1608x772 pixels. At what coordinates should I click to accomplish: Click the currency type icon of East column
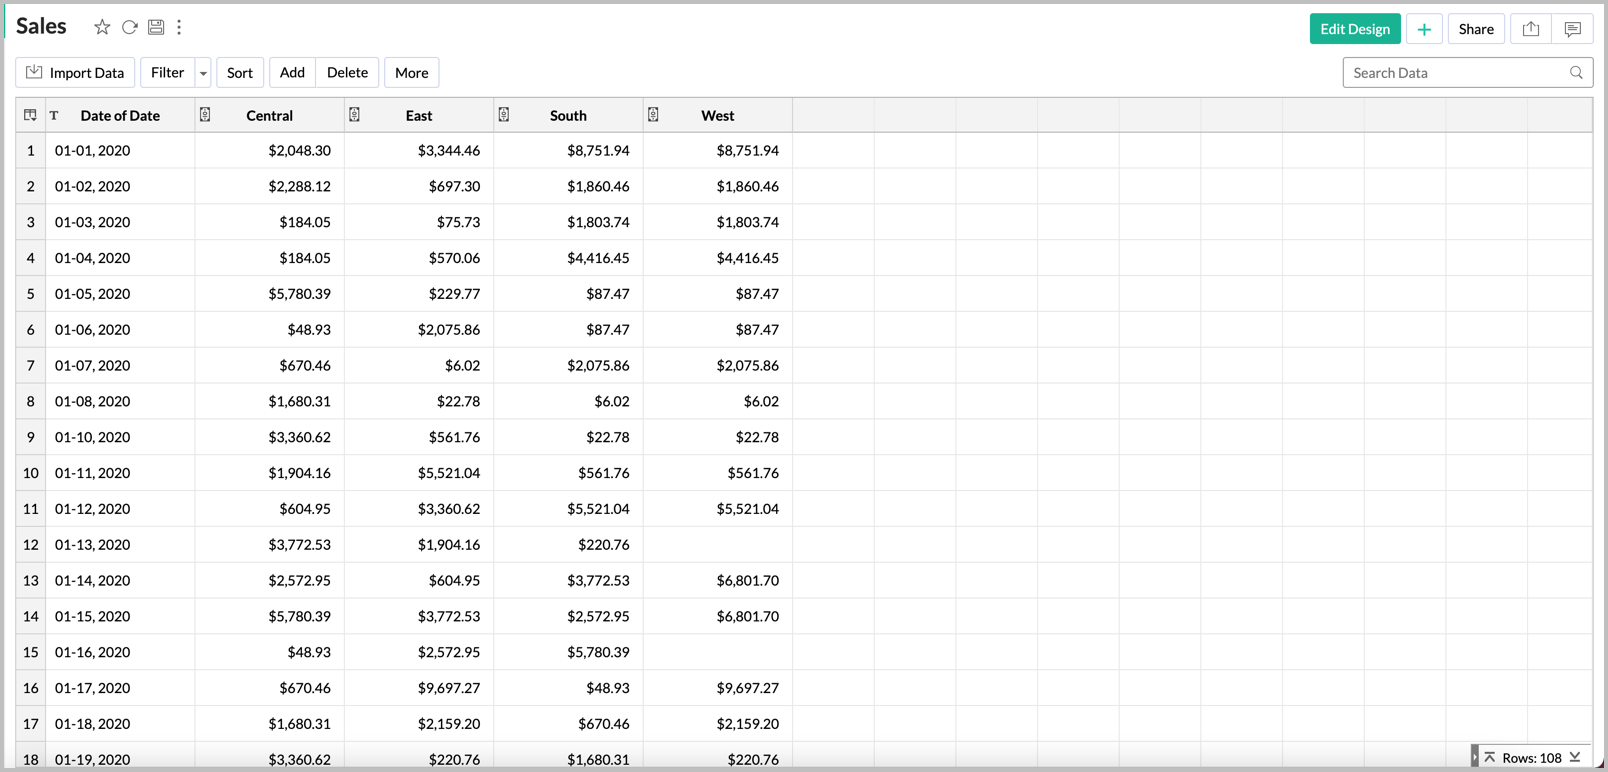354,115
